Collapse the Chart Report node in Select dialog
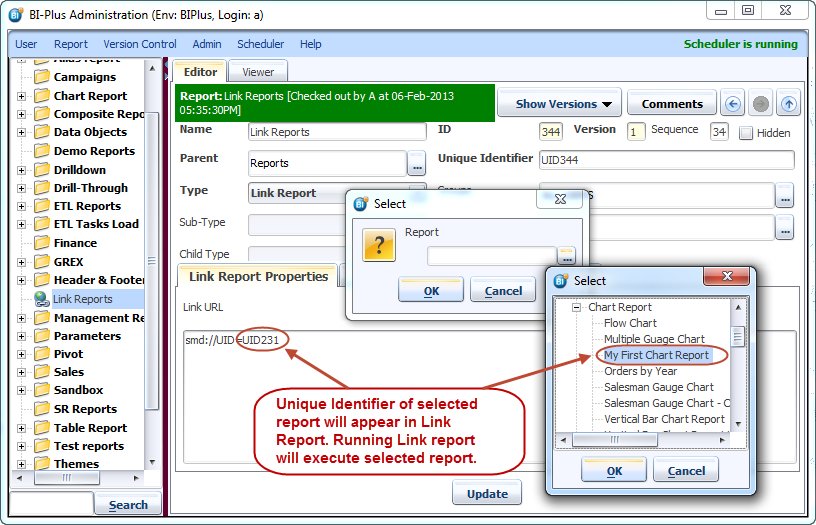The width and height of the screenshot is (816, 525). pos(576,308)
